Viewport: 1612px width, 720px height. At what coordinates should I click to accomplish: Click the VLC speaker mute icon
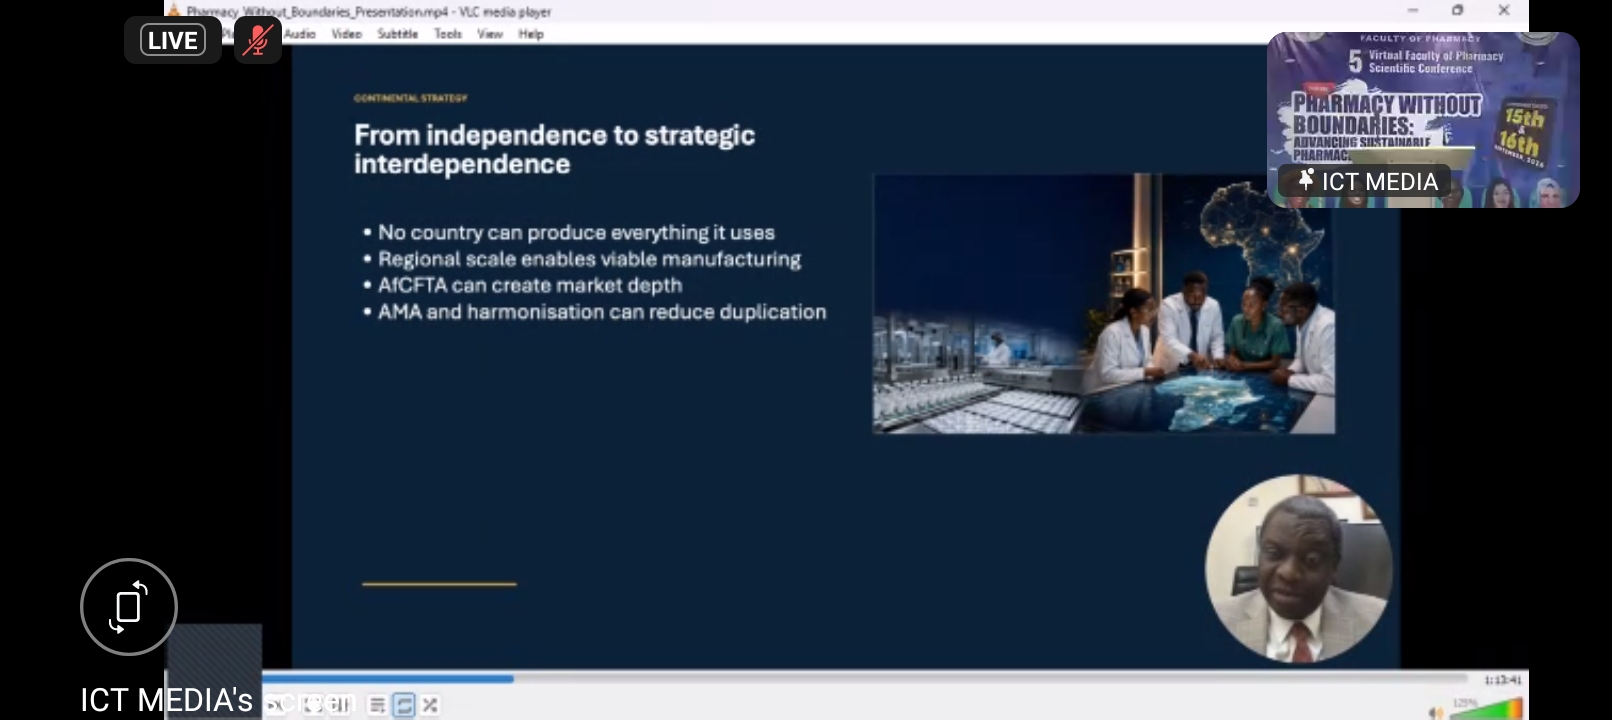(x=1435, y=712)
